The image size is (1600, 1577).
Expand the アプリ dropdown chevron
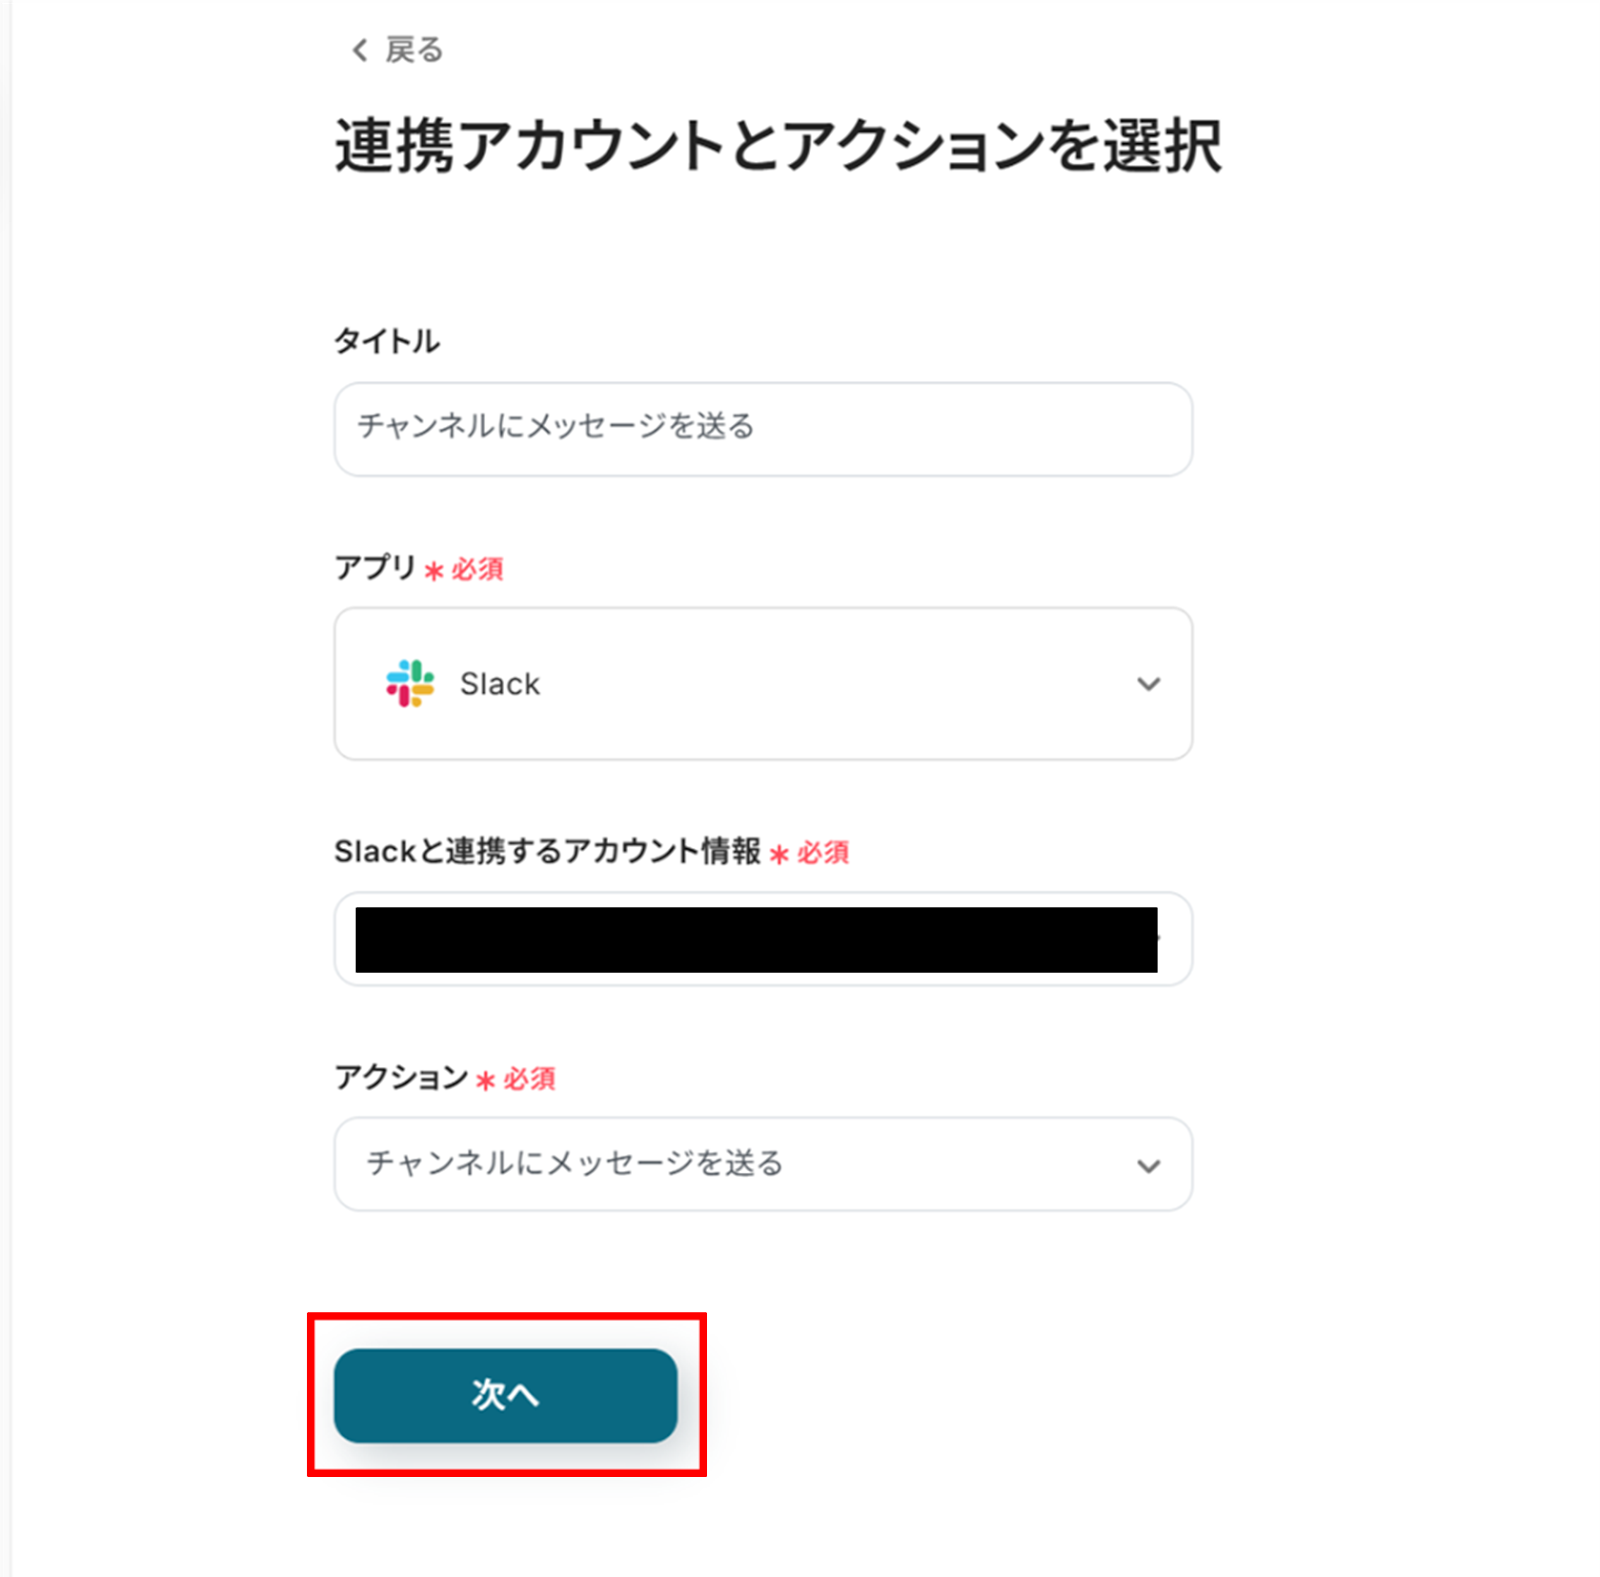click(x=1148, y=684)
